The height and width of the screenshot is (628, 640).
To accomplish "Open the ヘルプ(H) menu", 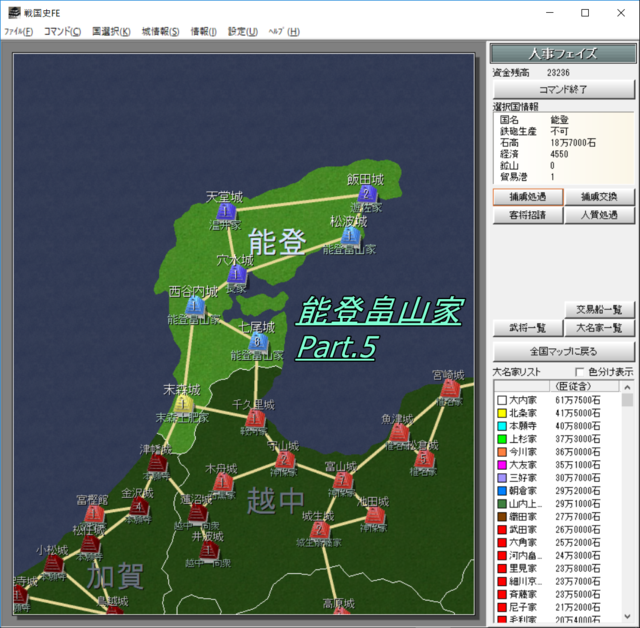I will [x=284, y=32].
